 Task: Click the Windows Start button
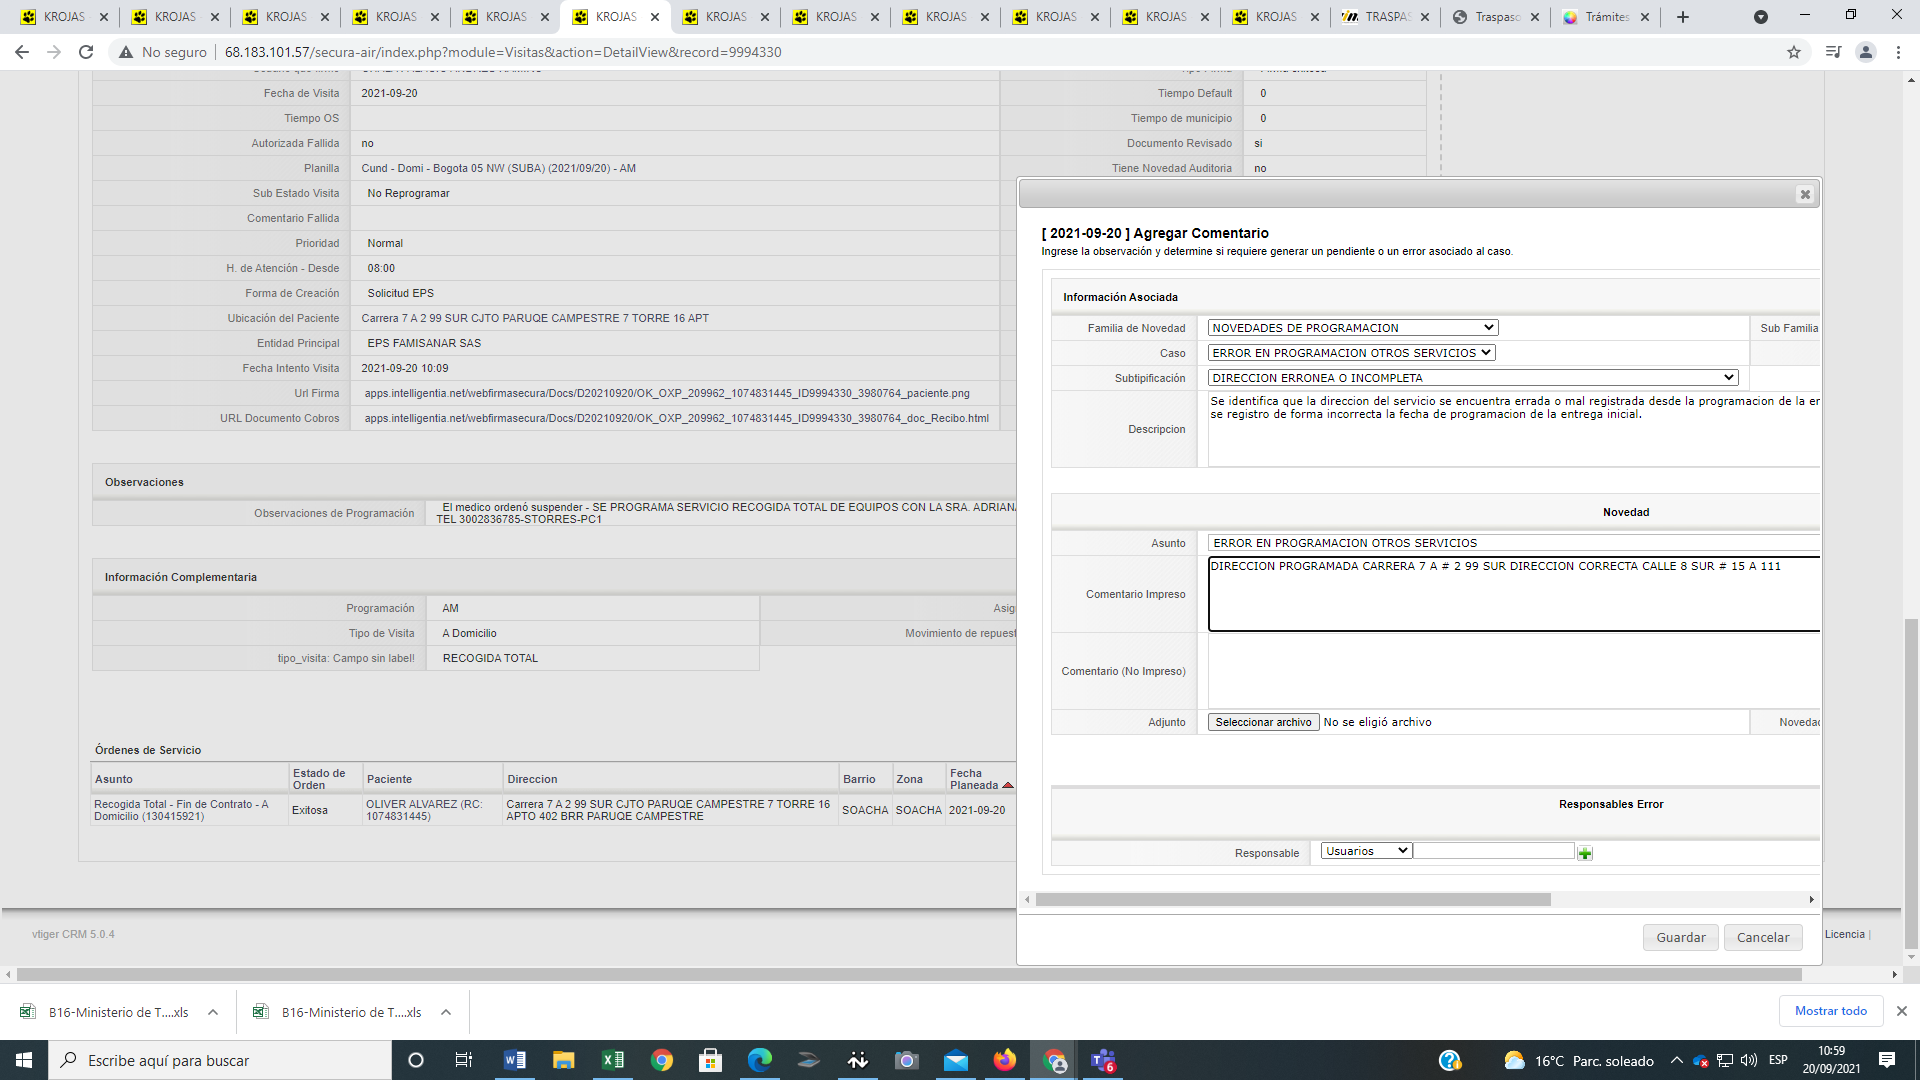click(x=24, y=1060)
